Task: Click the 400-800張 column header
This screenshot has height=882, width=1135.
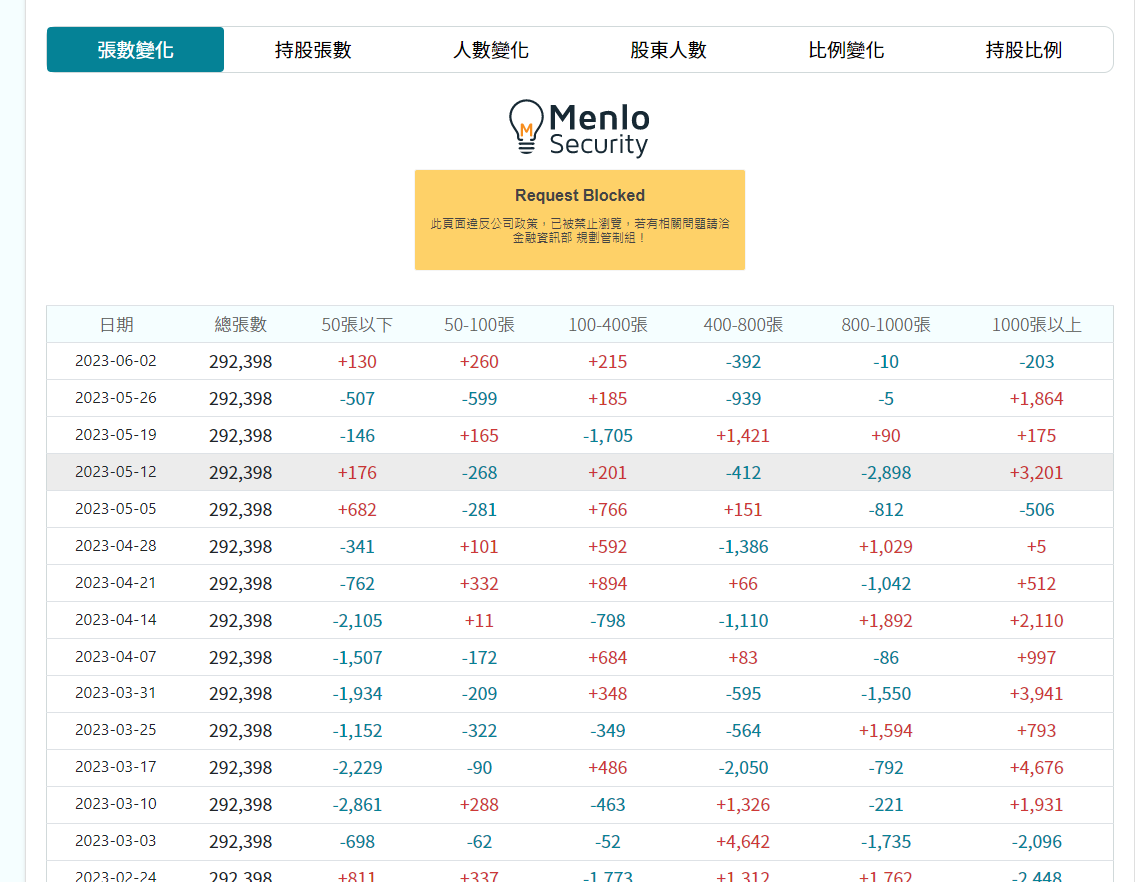Action: [x=743, y=325]
